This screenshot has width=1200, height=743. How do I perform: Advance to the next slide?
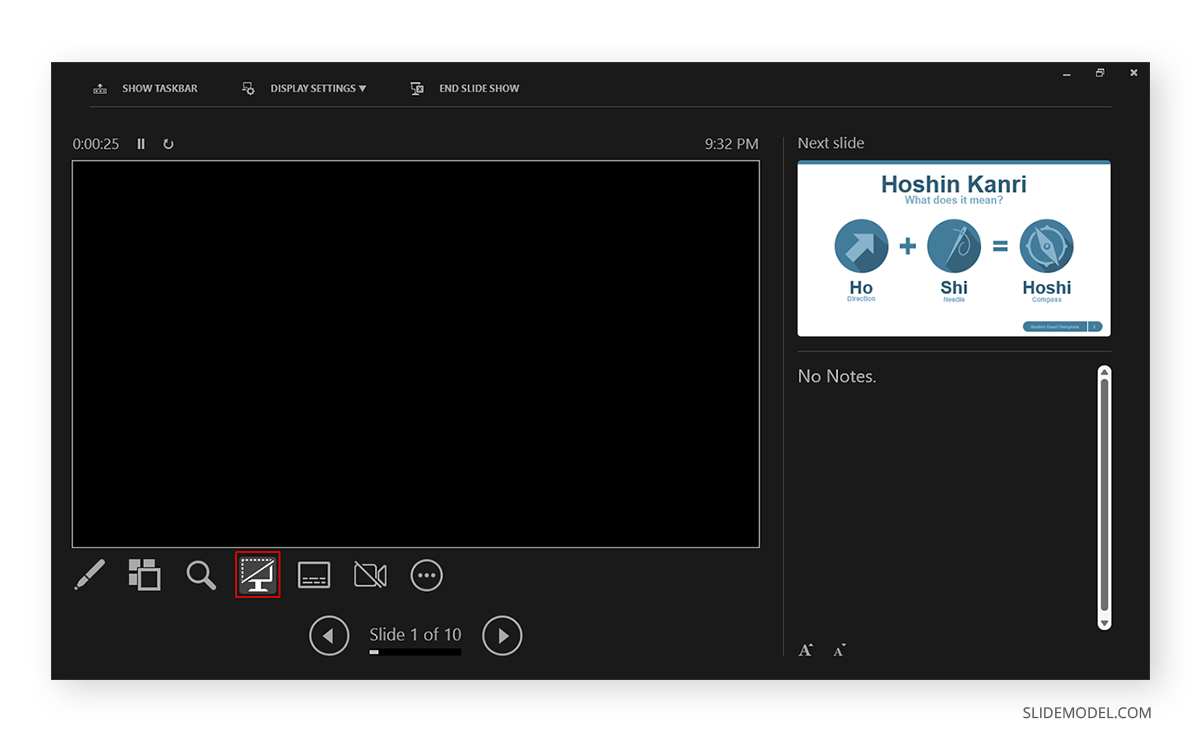coord(502,636)
